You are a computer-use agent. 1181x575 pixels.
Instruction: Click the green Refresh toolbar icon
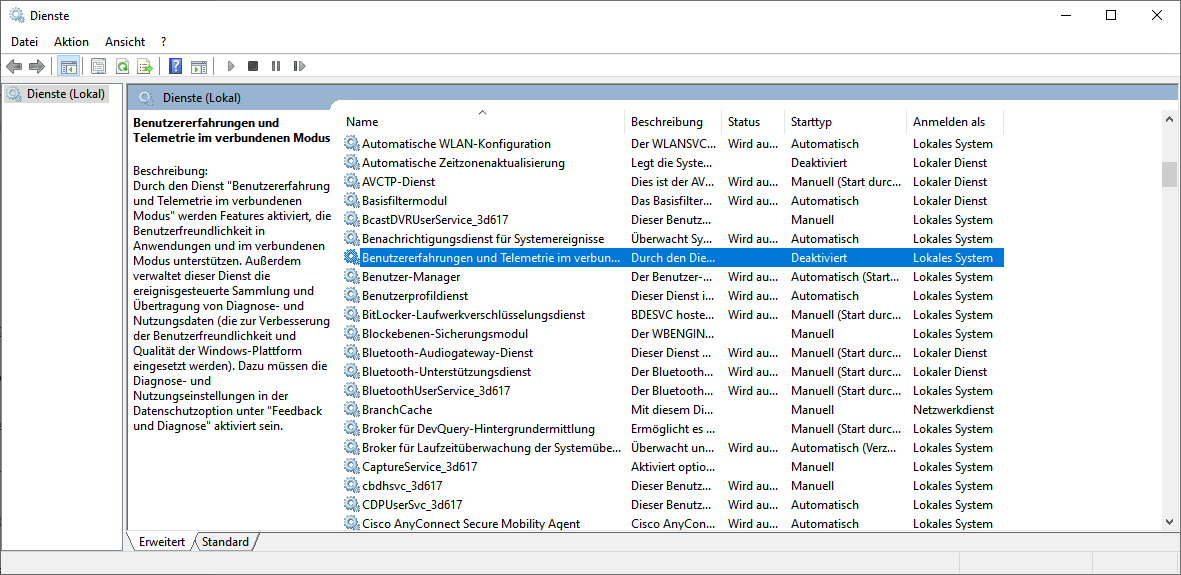click(122, 66)
